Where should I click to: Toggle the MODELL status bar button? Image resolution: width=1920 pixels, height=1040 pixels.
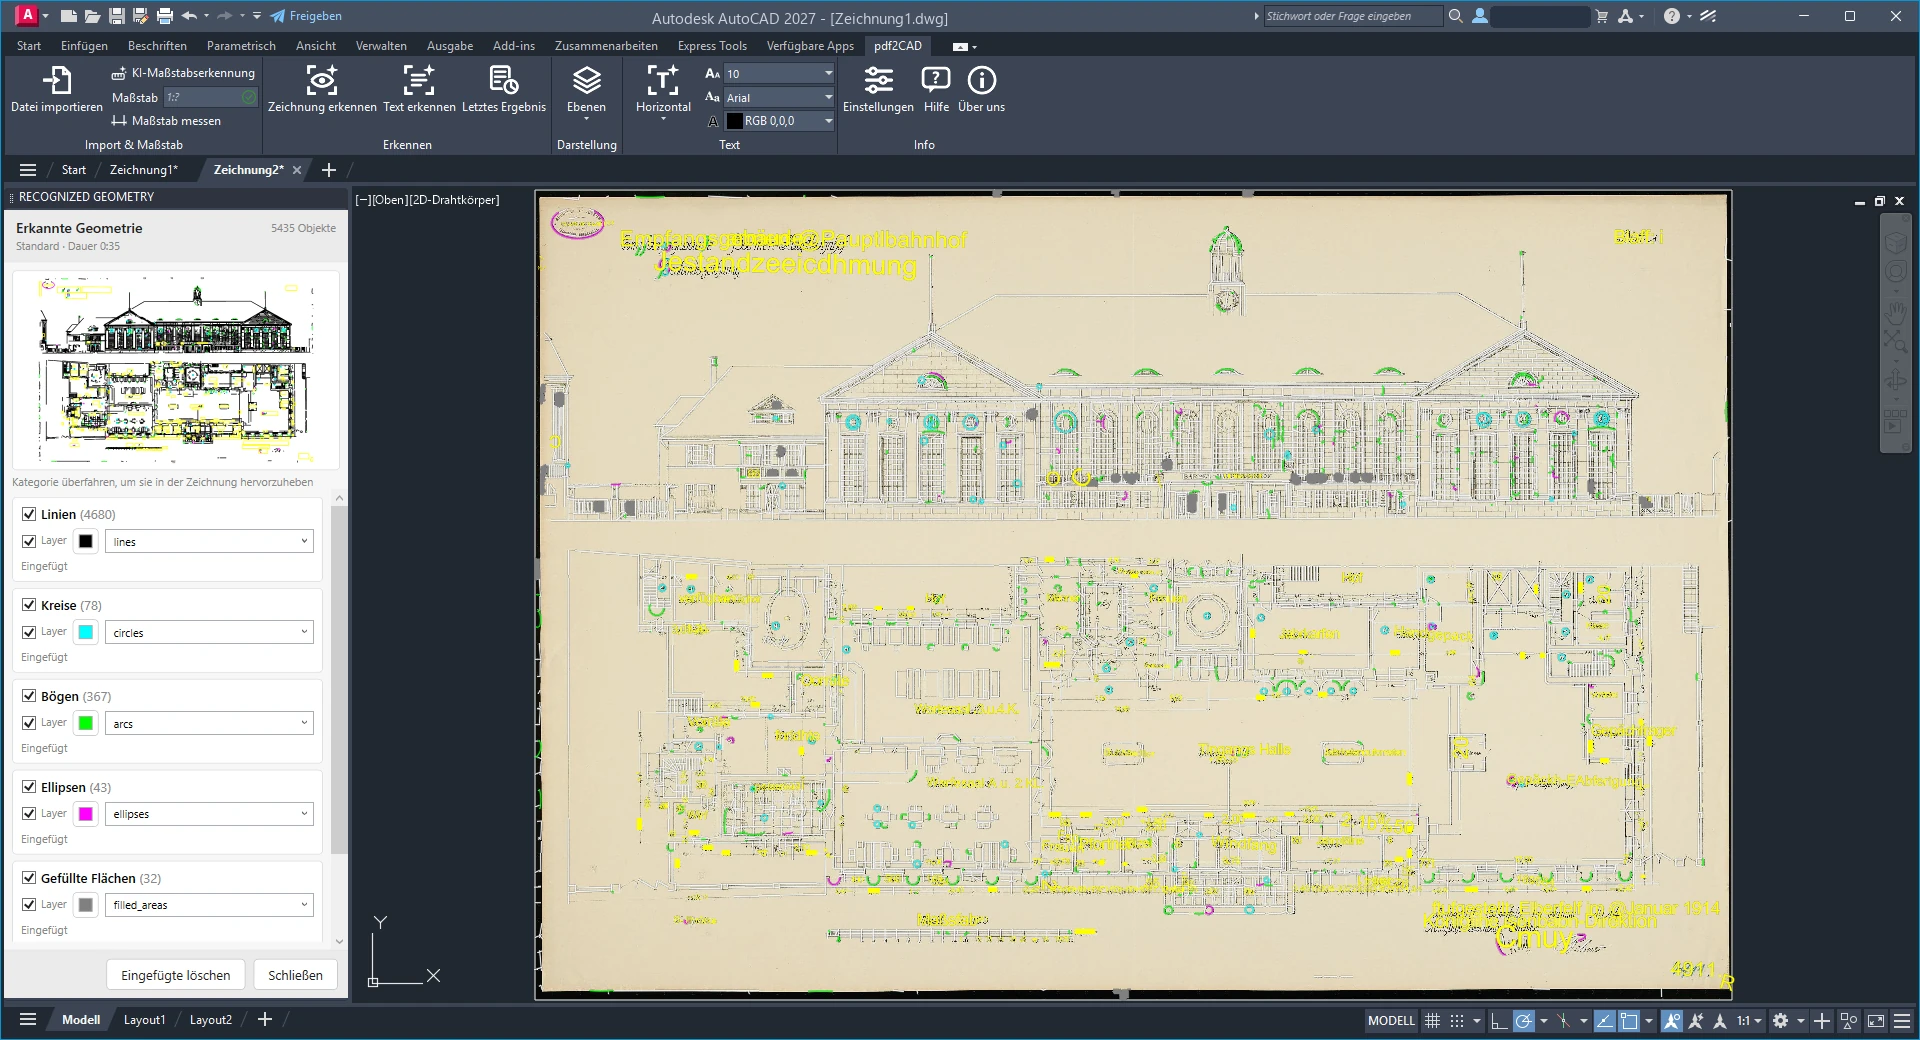click(1391, 1021)
